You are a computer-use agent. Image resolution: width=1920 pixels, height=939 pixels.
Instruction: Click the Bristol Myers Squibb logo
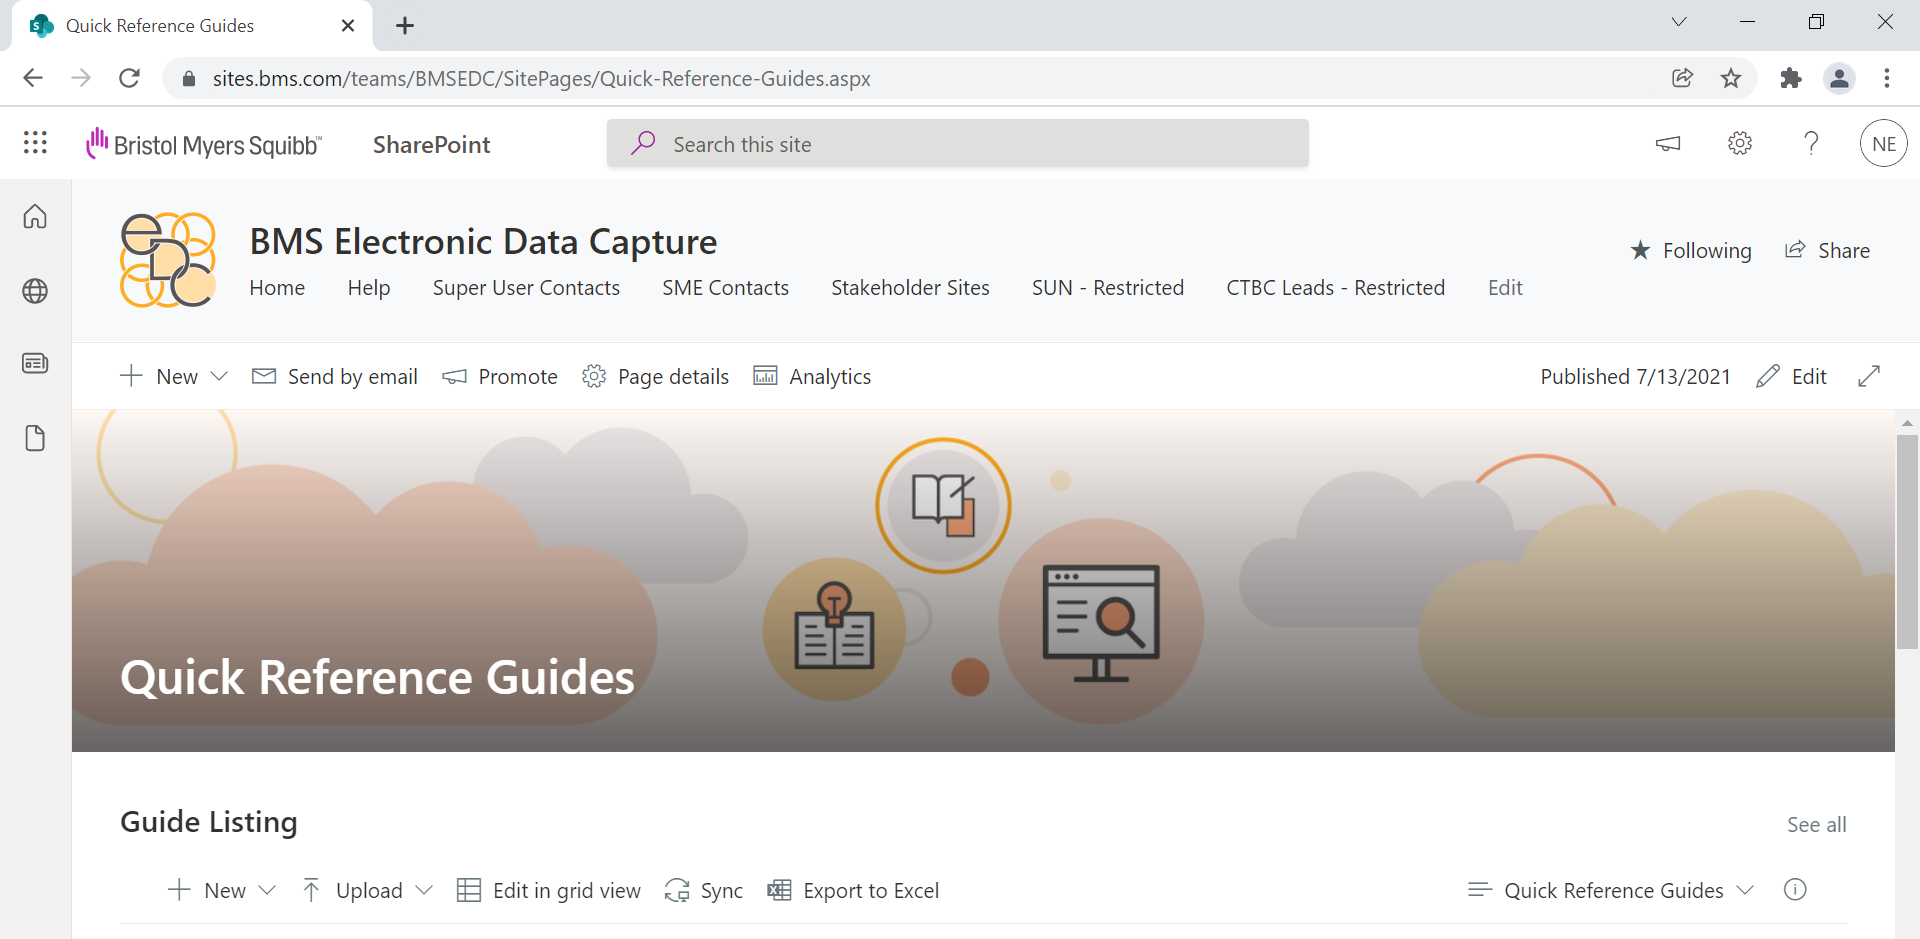204,144
